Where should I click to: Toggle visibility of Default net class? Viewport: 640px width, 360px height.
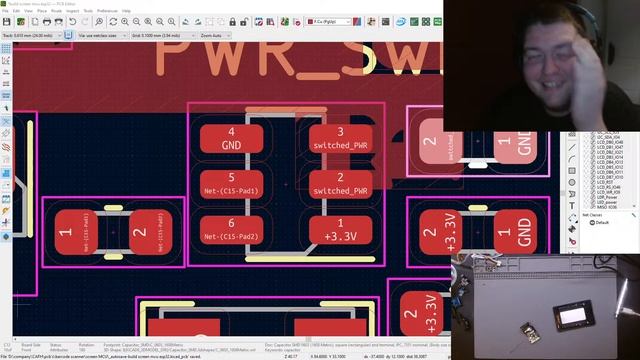(x=592, y=222)
